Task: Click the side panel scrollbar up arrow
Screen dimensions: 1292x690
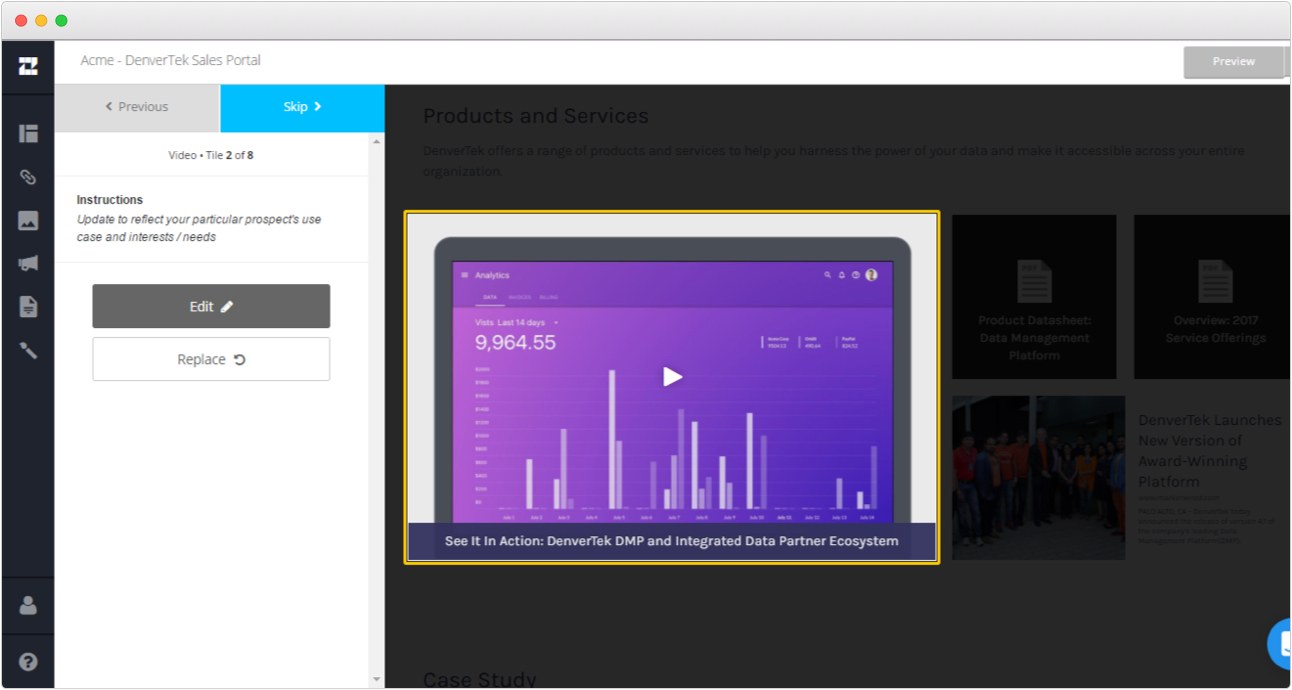Action: point(377,141)
